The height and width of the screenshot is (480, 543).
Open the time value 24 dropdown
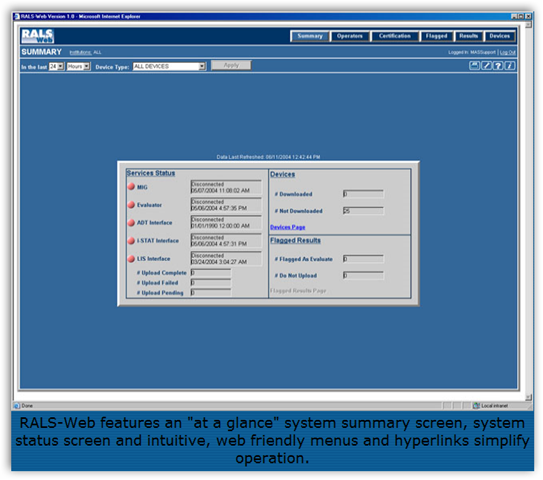pyautogui.click(x=56, y=66)
